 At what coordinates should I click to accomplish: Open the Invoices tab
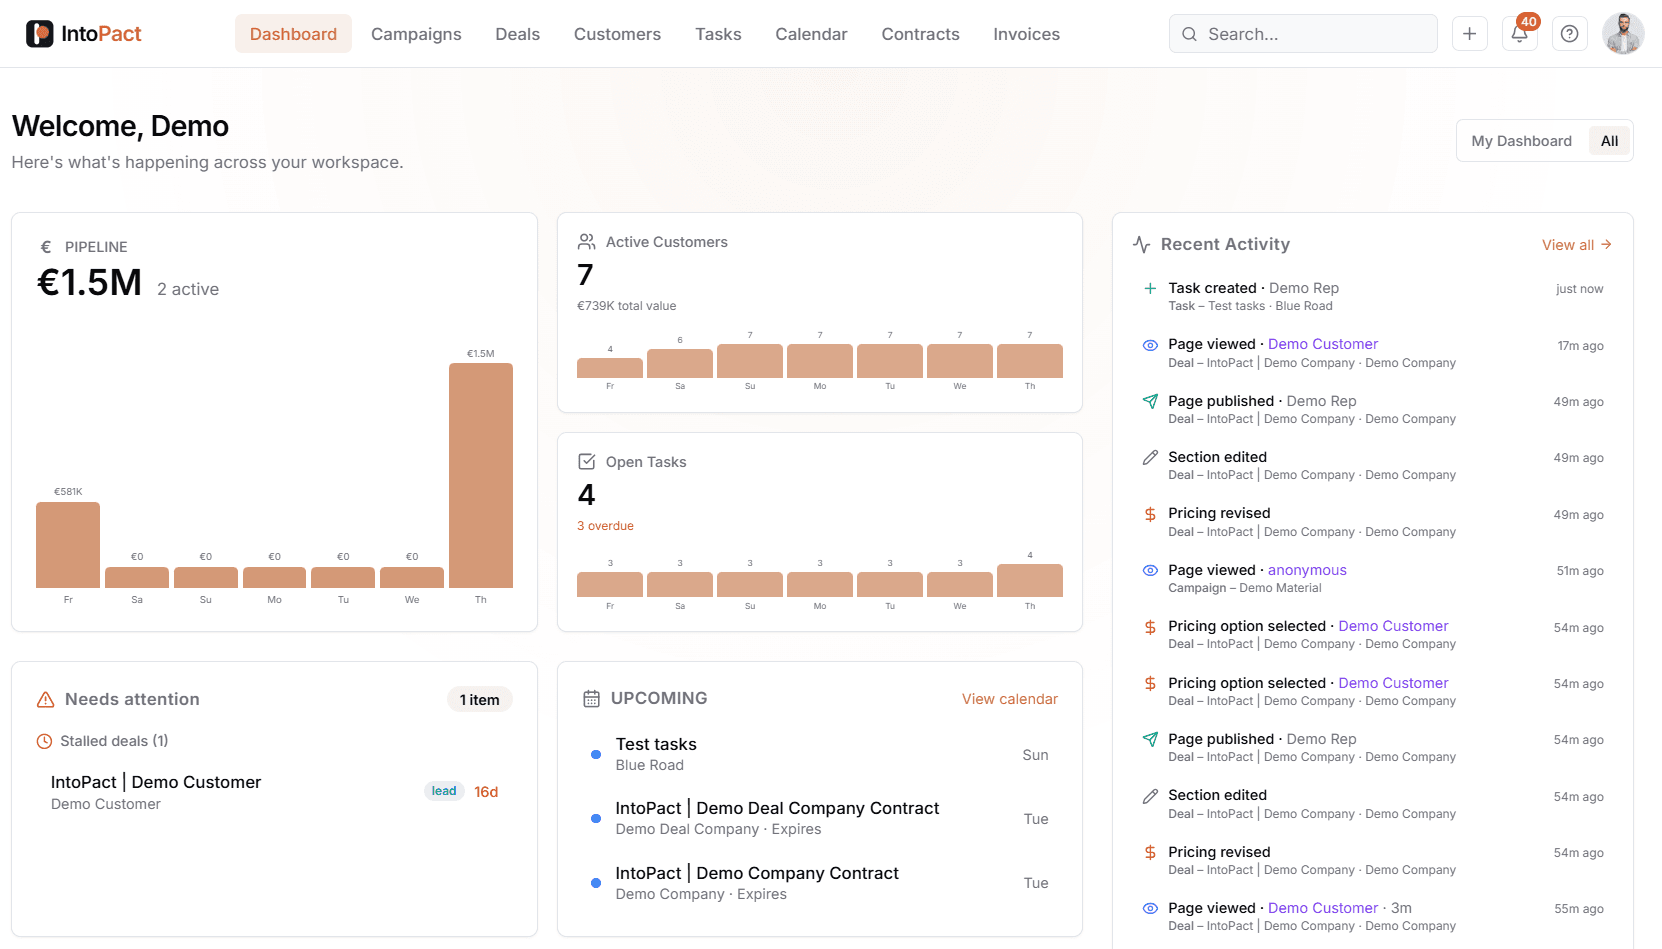(x=1026, y=34)
